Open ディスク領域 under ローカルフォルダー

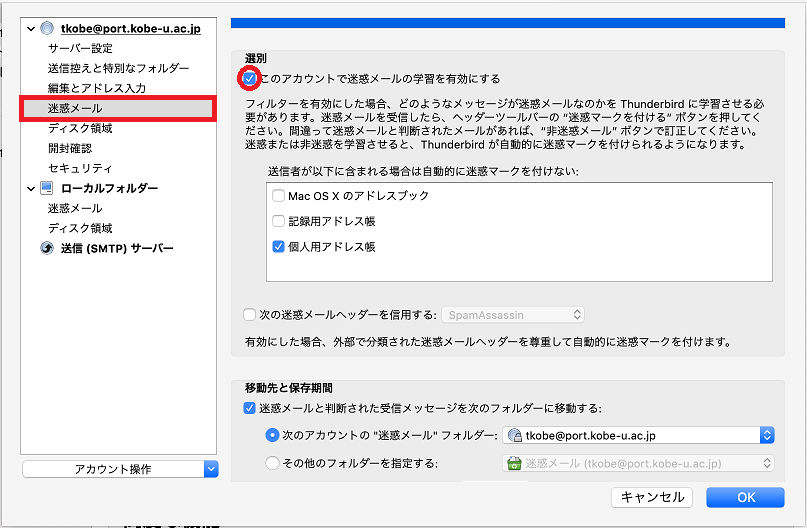pos(80,228)
